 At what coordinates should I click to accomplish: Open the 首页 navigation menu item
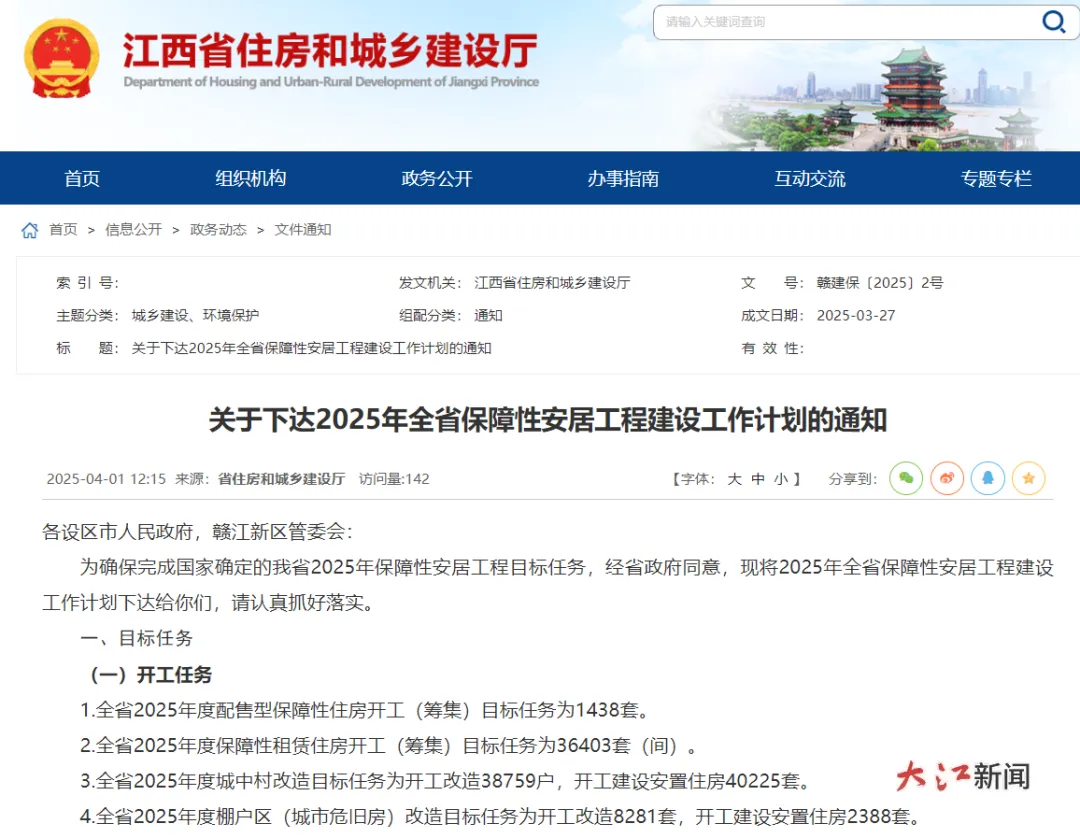pos(82,179)
